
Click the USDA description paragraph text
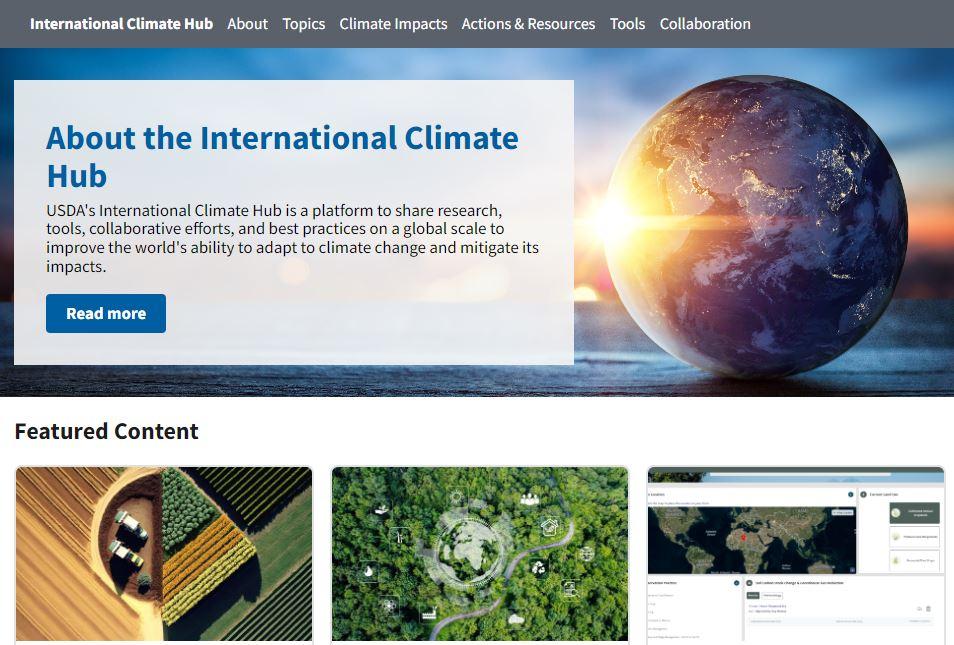[293, 239]
